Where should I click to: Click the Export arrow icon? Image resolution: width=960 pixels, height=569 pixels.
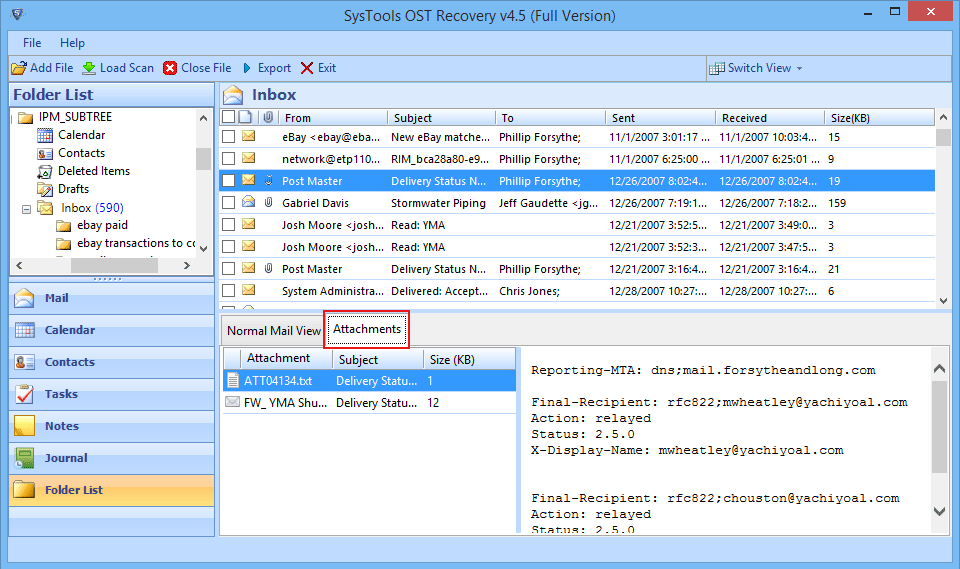pos(247,68)
